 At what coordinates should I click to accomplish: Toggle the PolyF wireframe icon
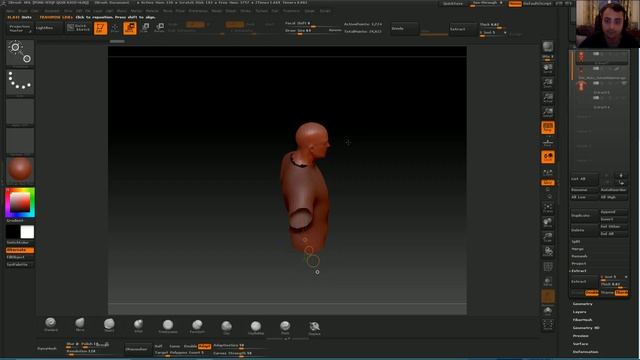[548, 267]
